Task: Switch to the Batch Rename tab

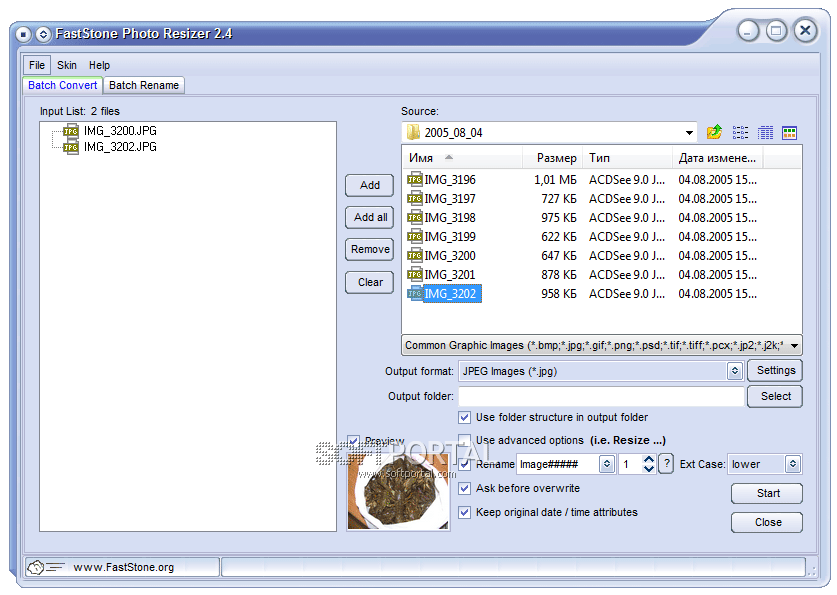Action: point(144,85)
